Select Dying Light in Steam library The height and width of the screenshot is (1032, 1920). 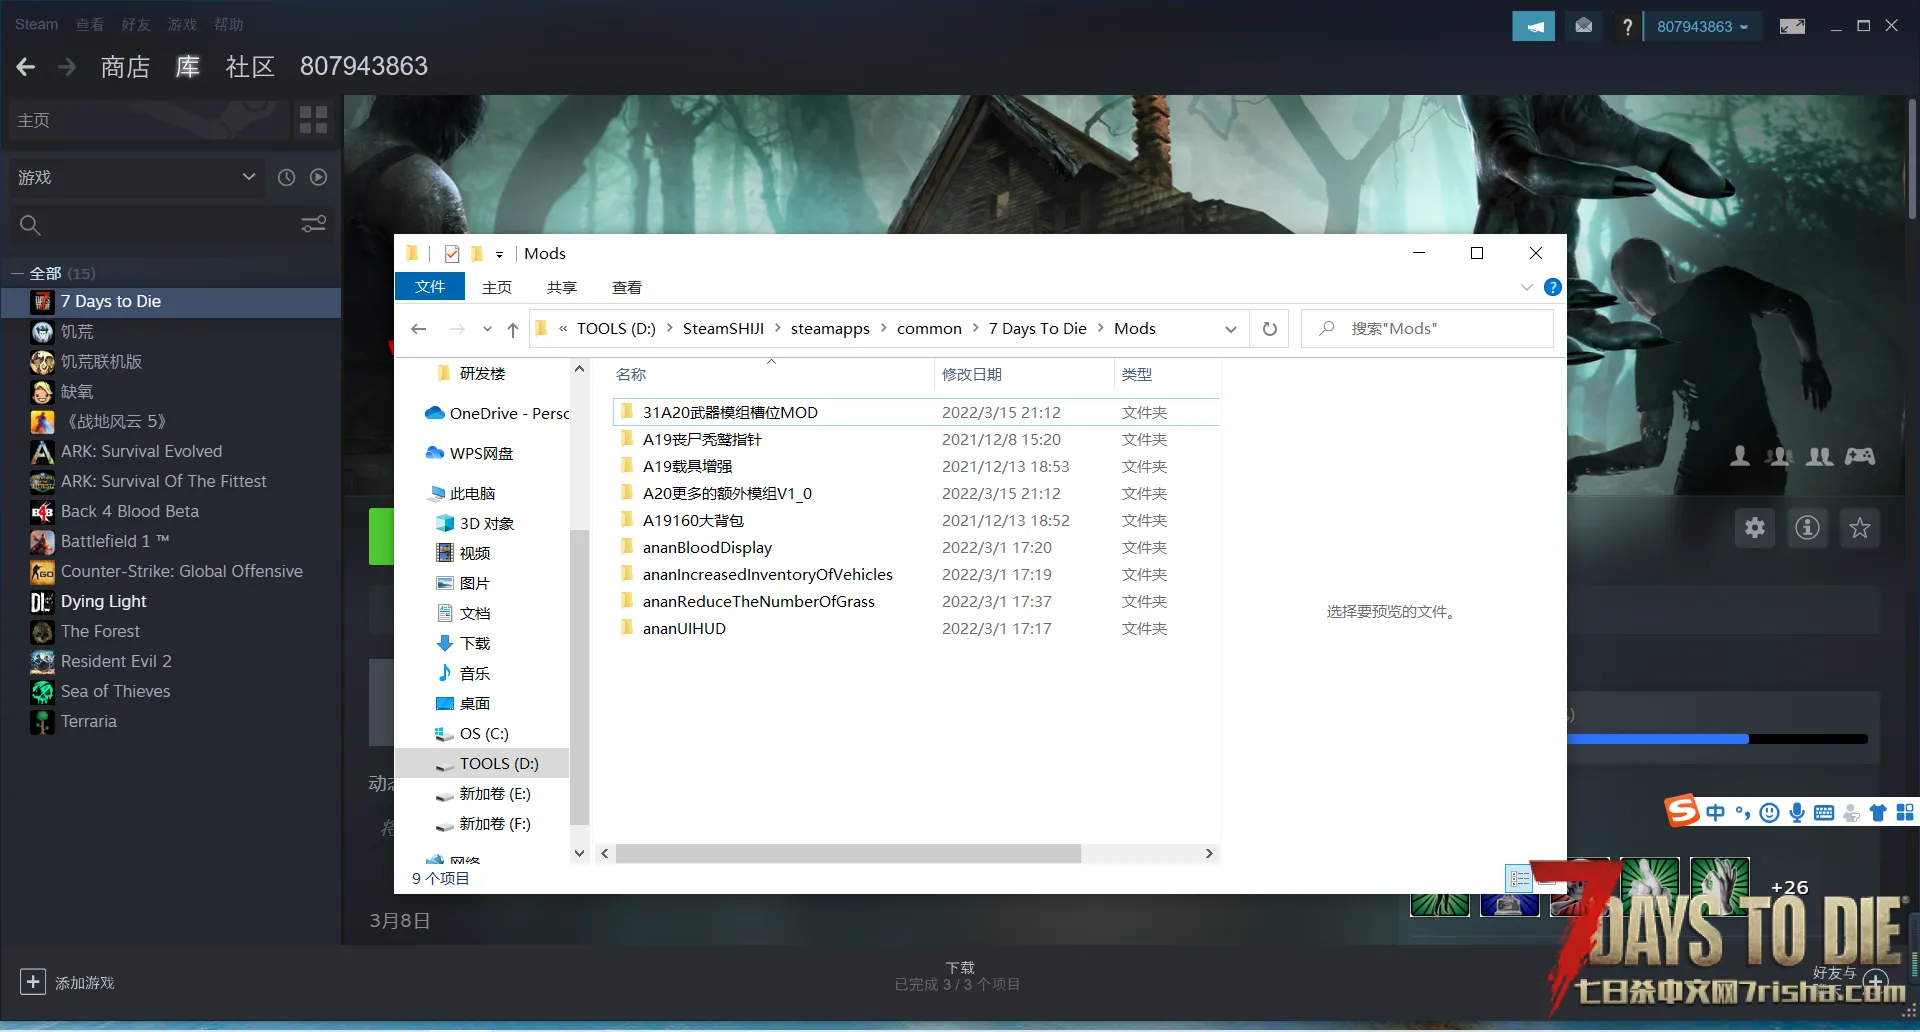pos(103,602)
